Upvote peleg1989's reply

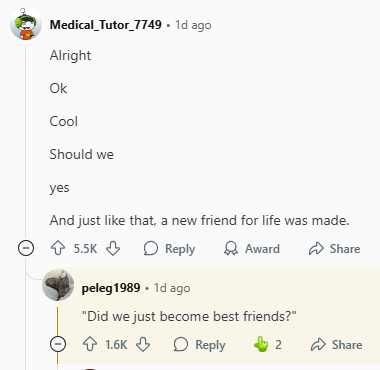tap(90, 344)
